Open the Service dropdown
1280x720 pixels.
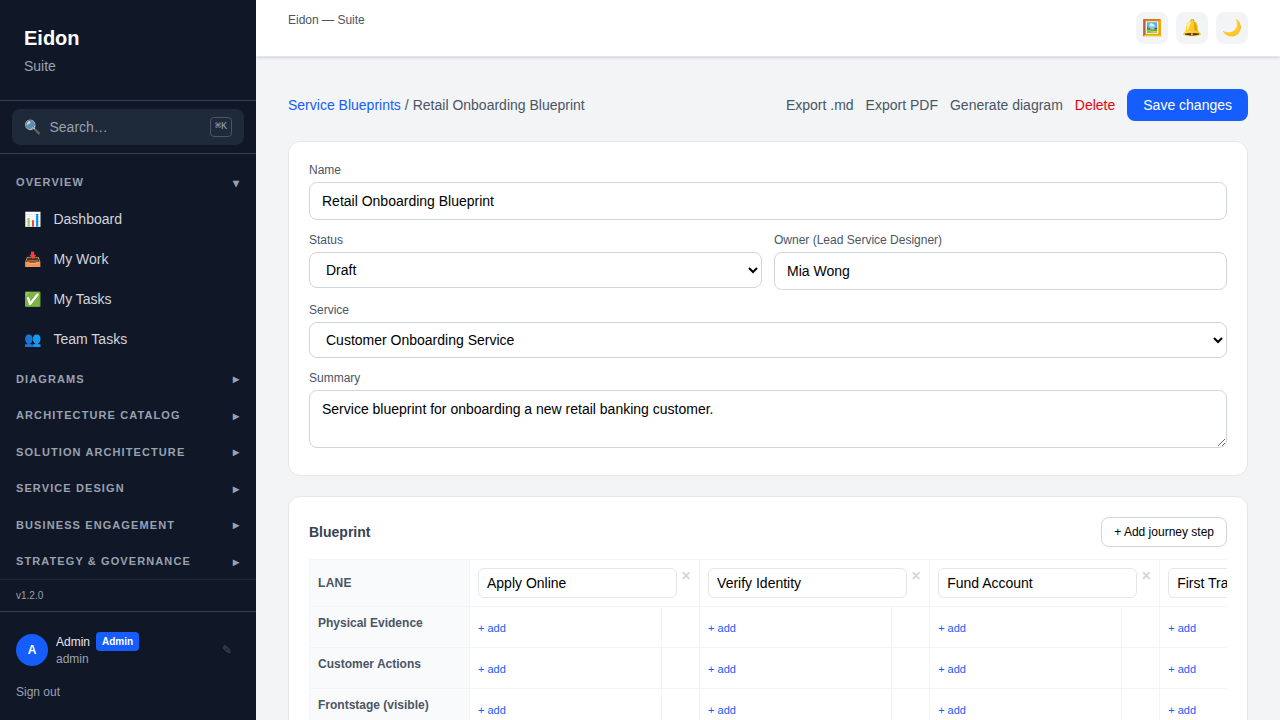coord(768,340)
